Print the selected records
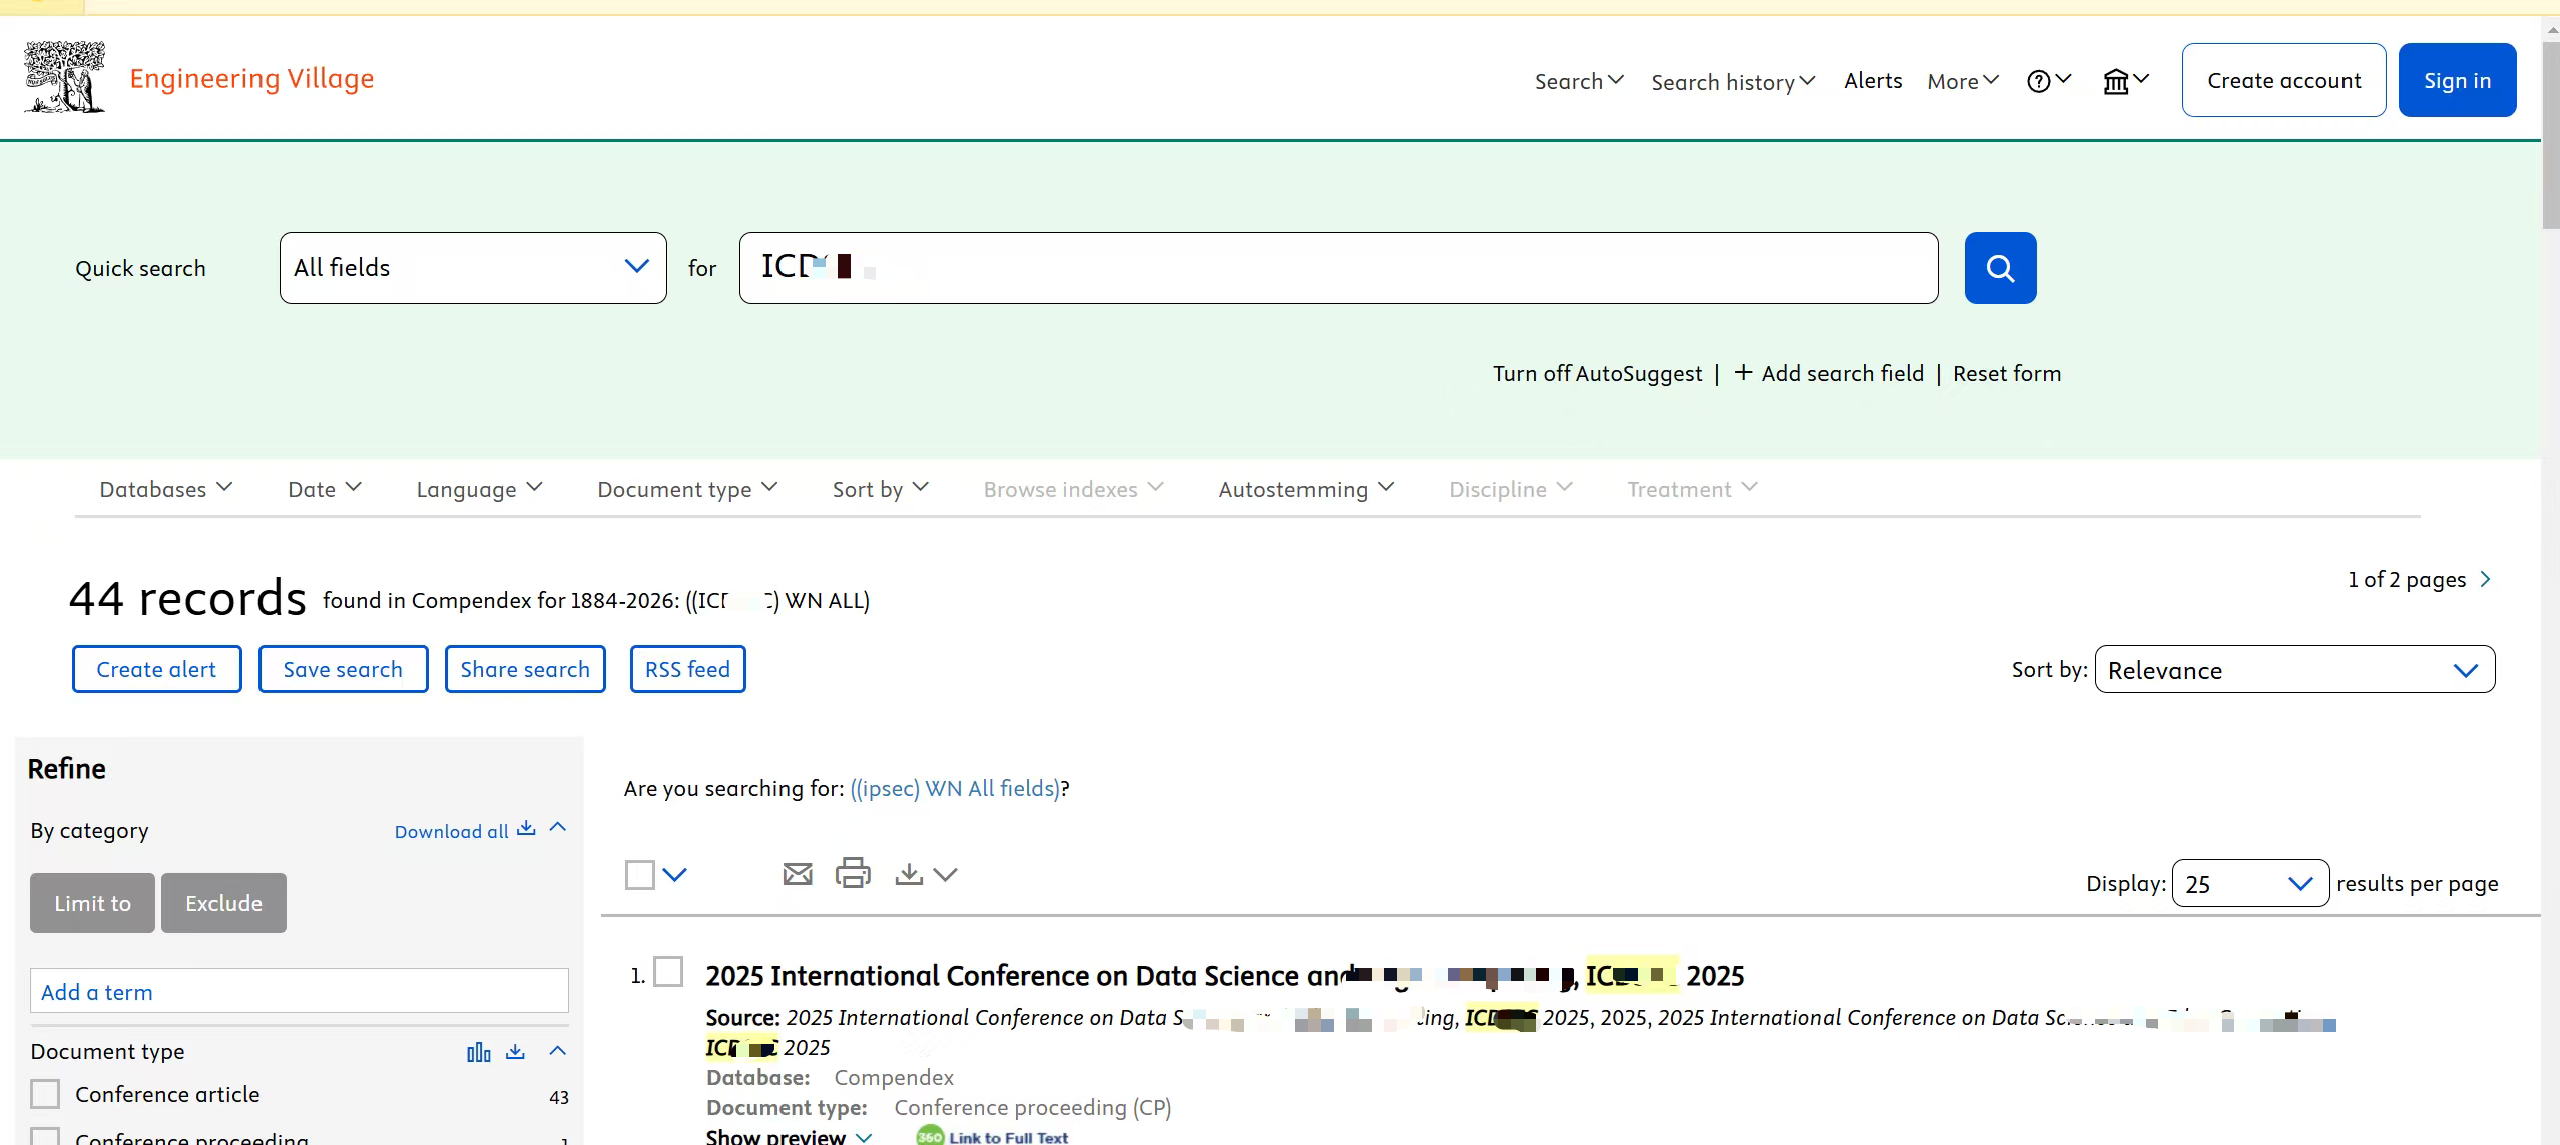Screen dimensions: 2560x1145 click(x=853, y=873)
